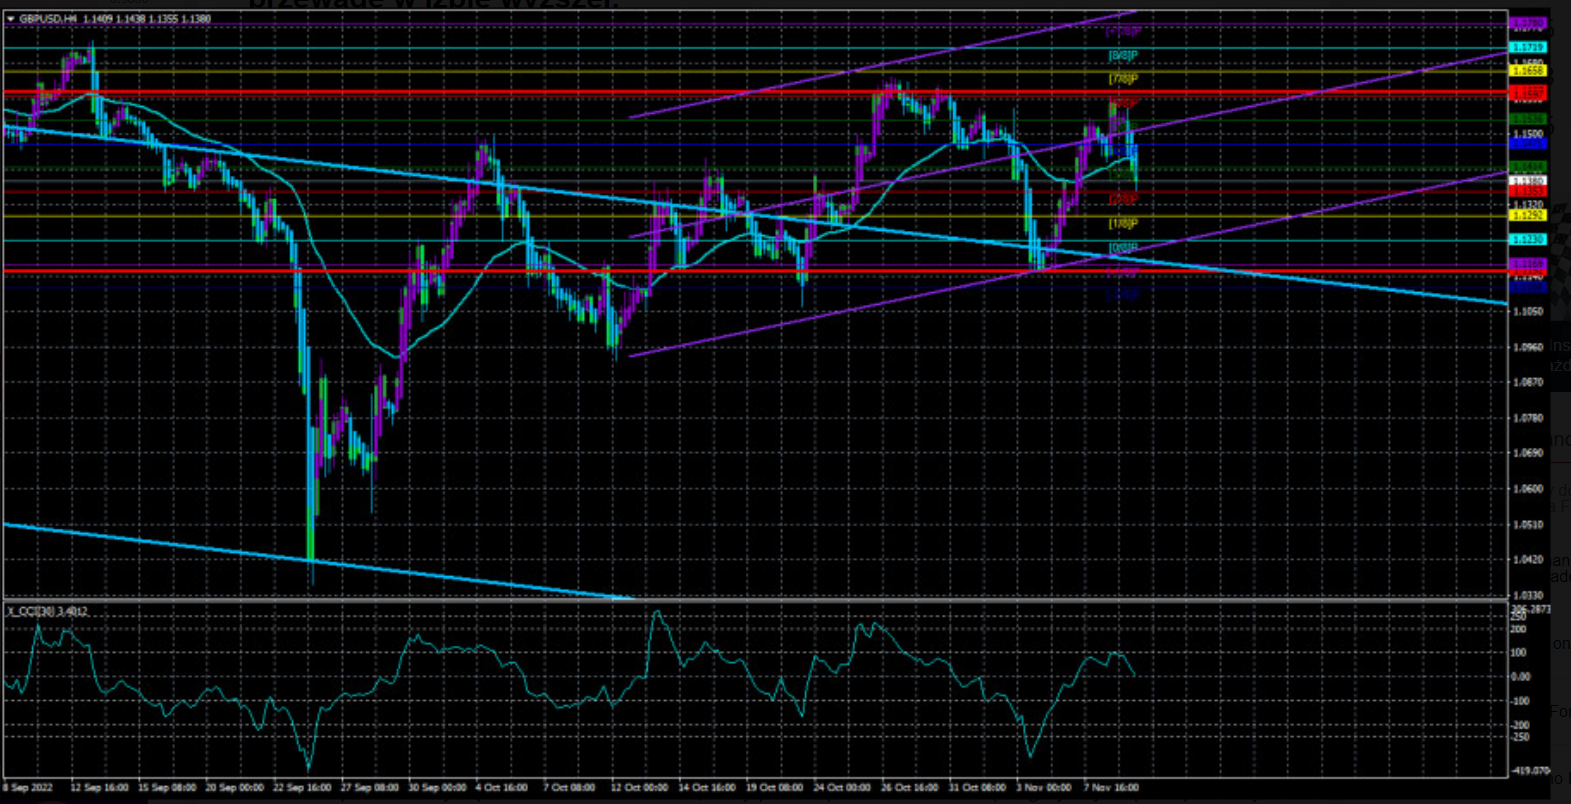Select the GBPUSD,H4 chart title text

click(x=49, y=18)
